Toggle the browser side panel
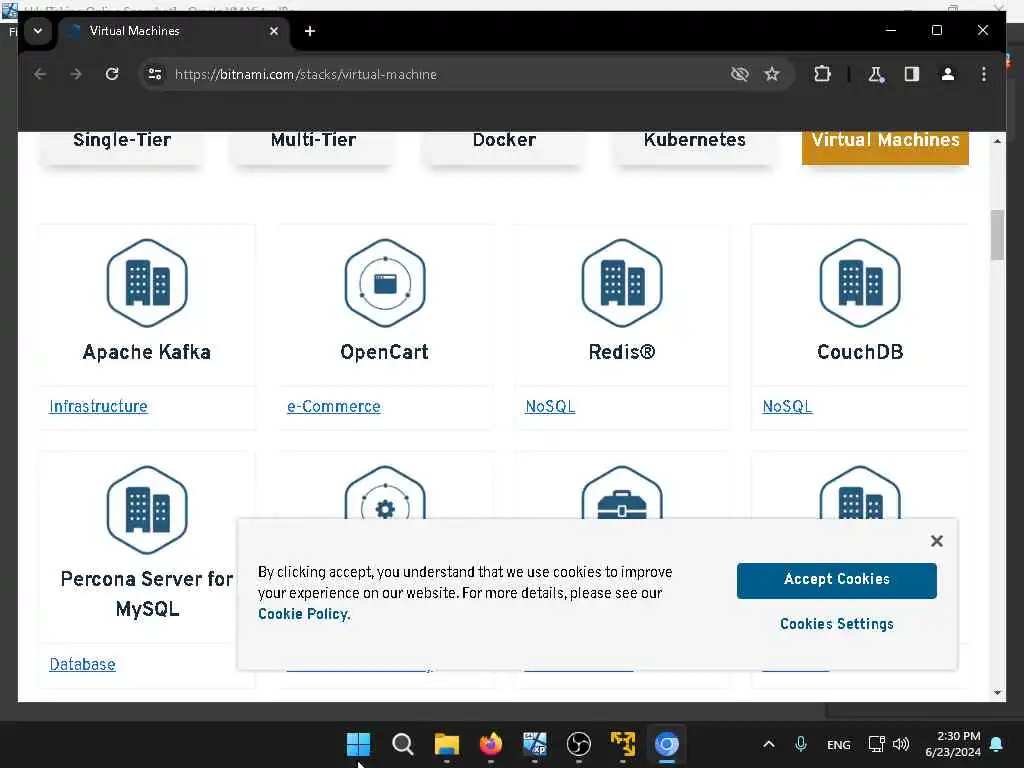Screen dimensions: 1024x768 tap(912, 74)
